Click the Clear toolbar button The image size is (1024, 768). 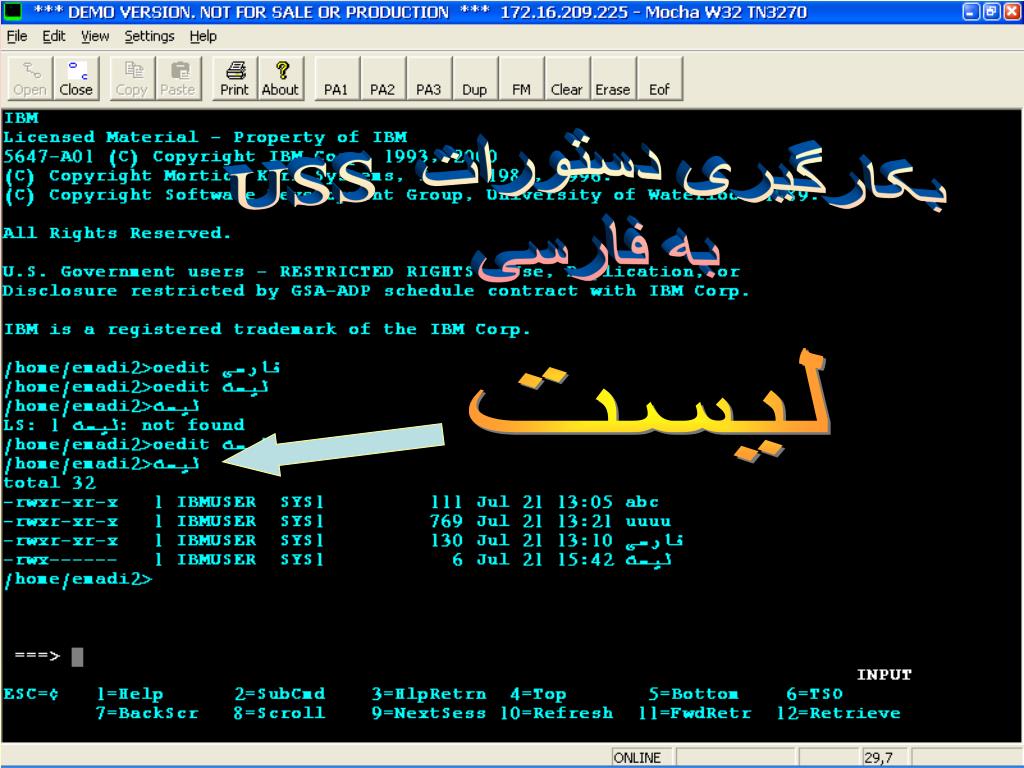[x=567, y=78]
